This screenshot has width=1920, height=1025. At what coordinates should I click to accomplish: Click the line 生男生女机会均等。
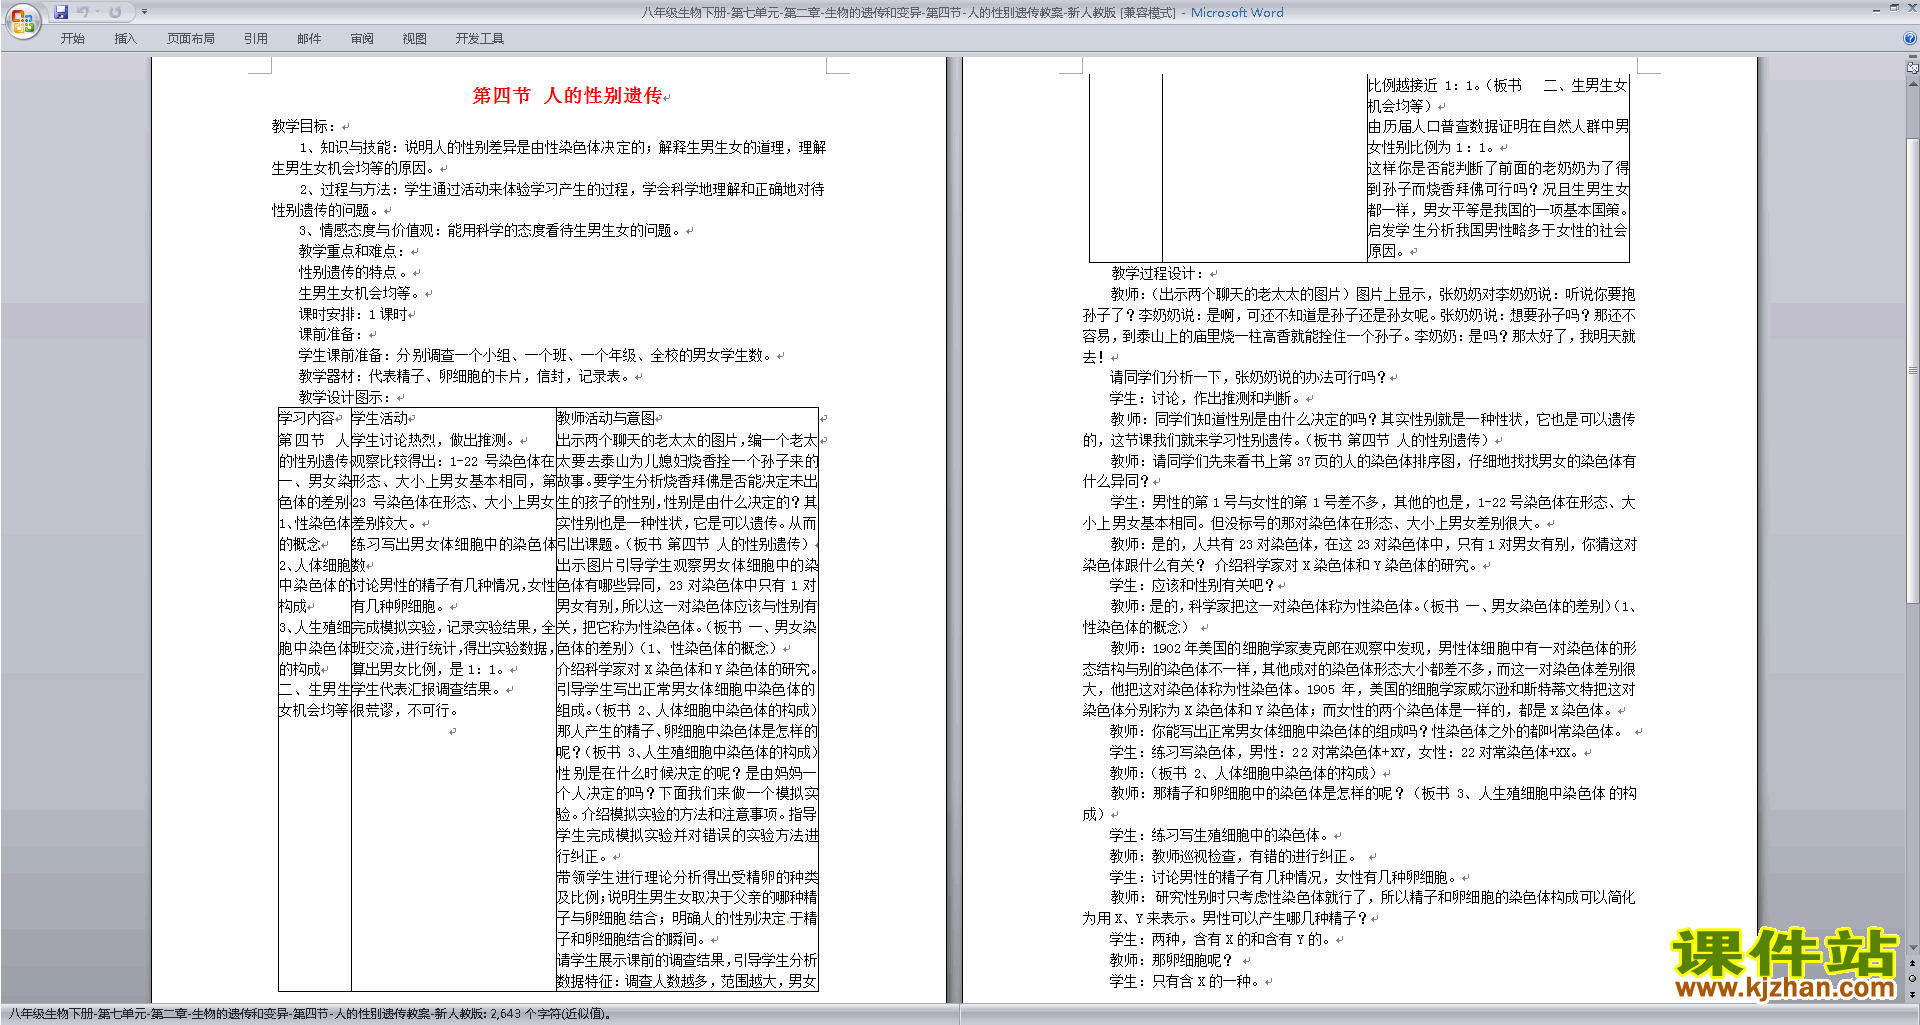[x=360, y=294]
